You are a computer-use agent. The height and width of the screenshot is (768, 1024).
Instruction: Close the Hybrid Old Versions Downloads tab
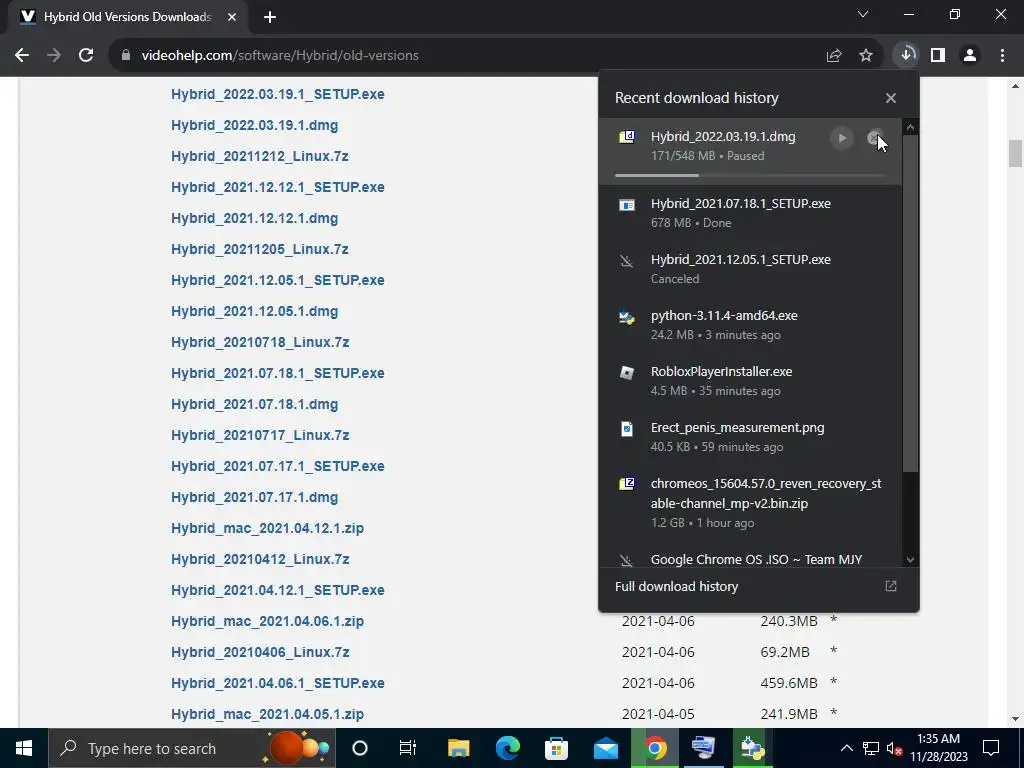[232, 18]
